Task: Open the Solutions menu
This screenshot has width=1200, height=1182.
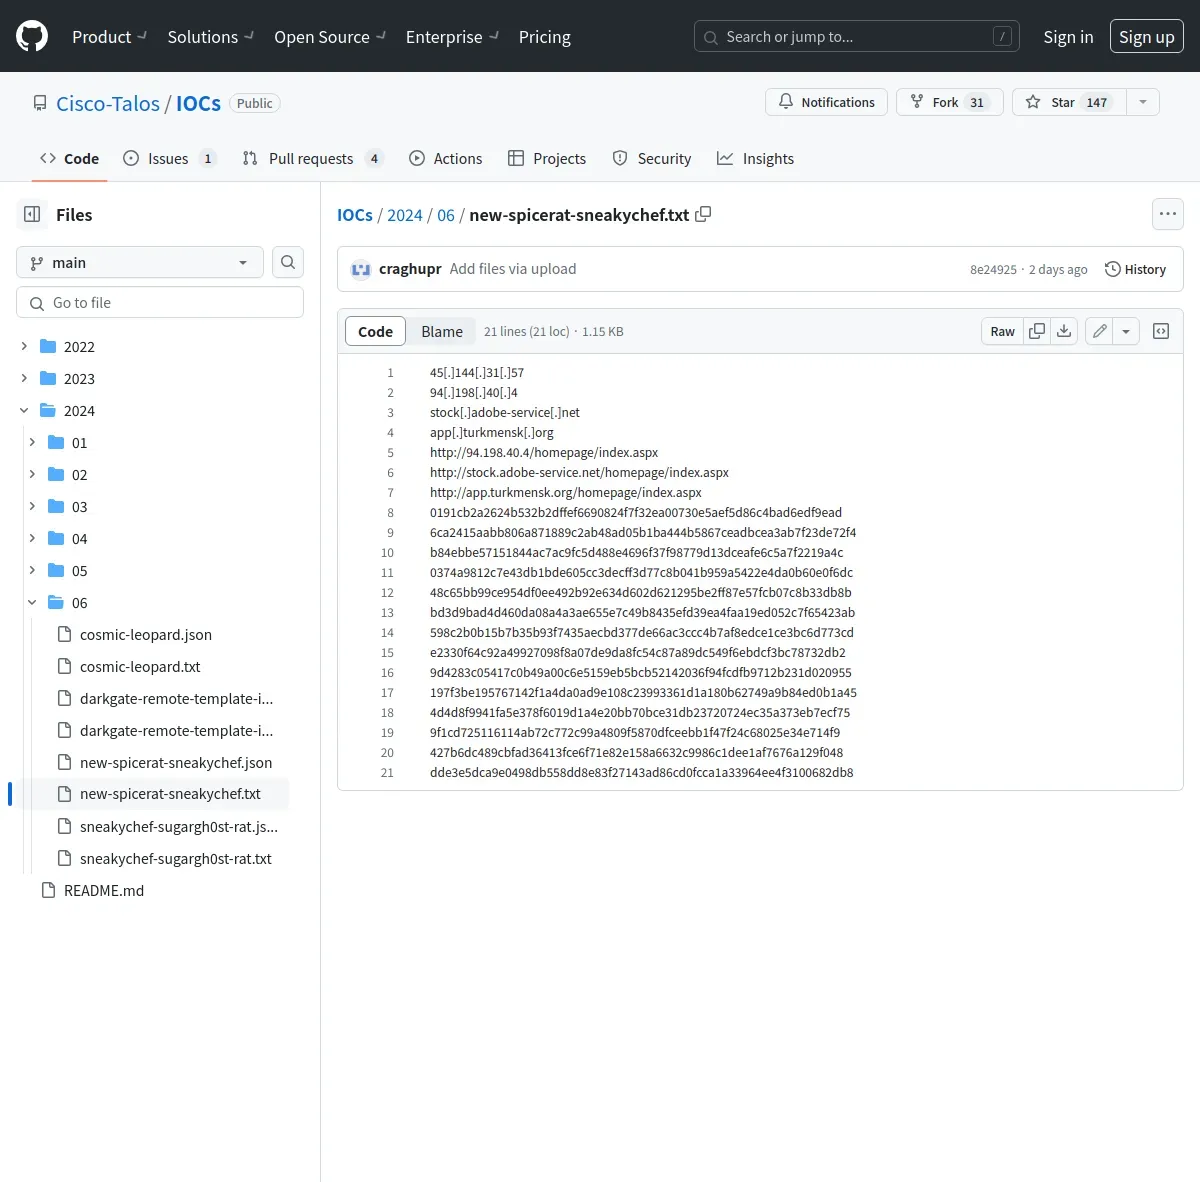Action: pos(210,37)
